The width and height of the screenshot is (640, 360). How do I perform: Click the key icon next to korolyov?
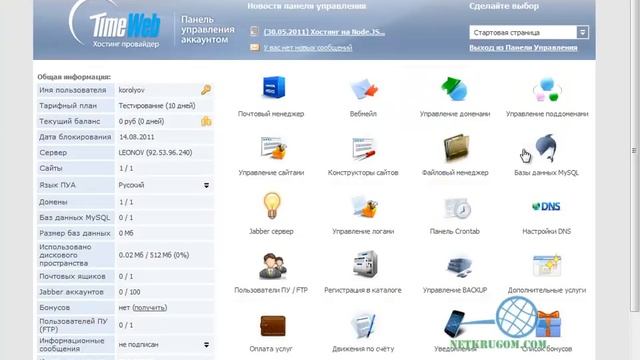(206, 90)
